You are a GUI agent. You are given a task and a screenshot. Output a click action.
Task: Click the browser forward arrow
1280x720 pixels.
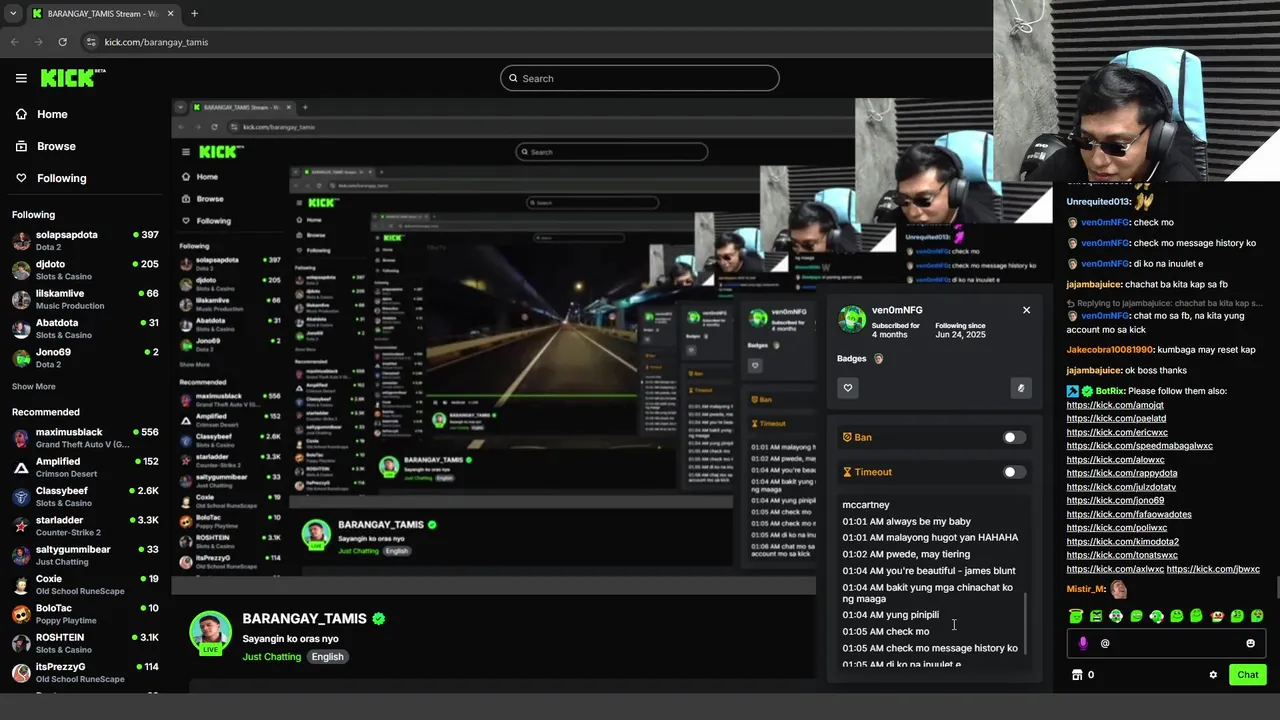coord(38,42)
